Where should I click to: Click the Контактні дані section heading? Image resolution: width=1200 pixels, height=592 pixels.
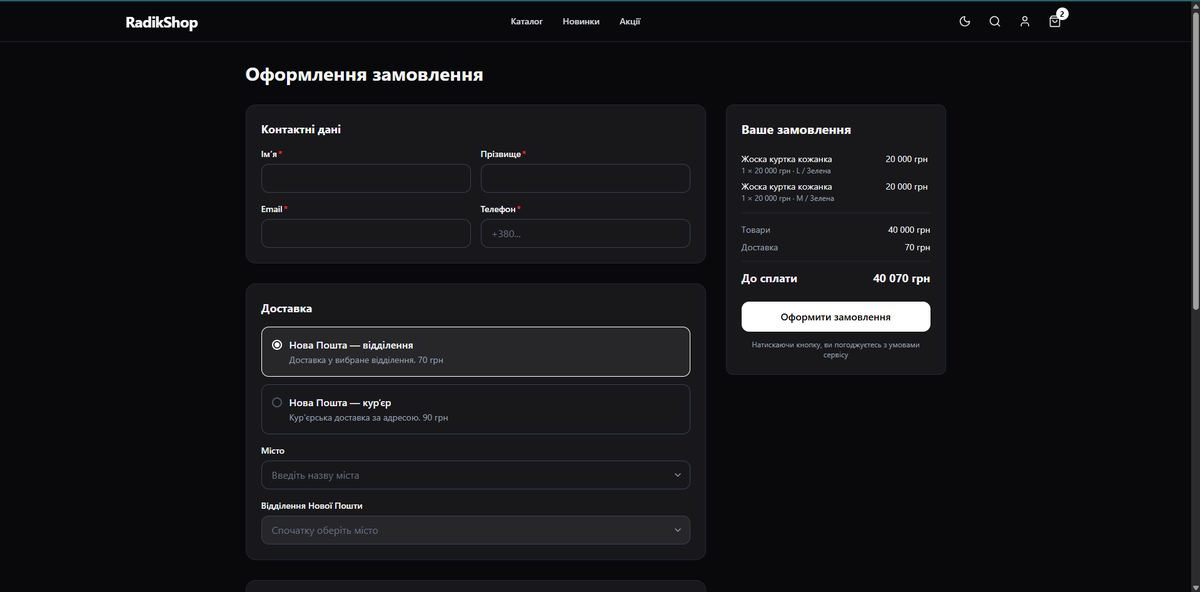(302, 129)
